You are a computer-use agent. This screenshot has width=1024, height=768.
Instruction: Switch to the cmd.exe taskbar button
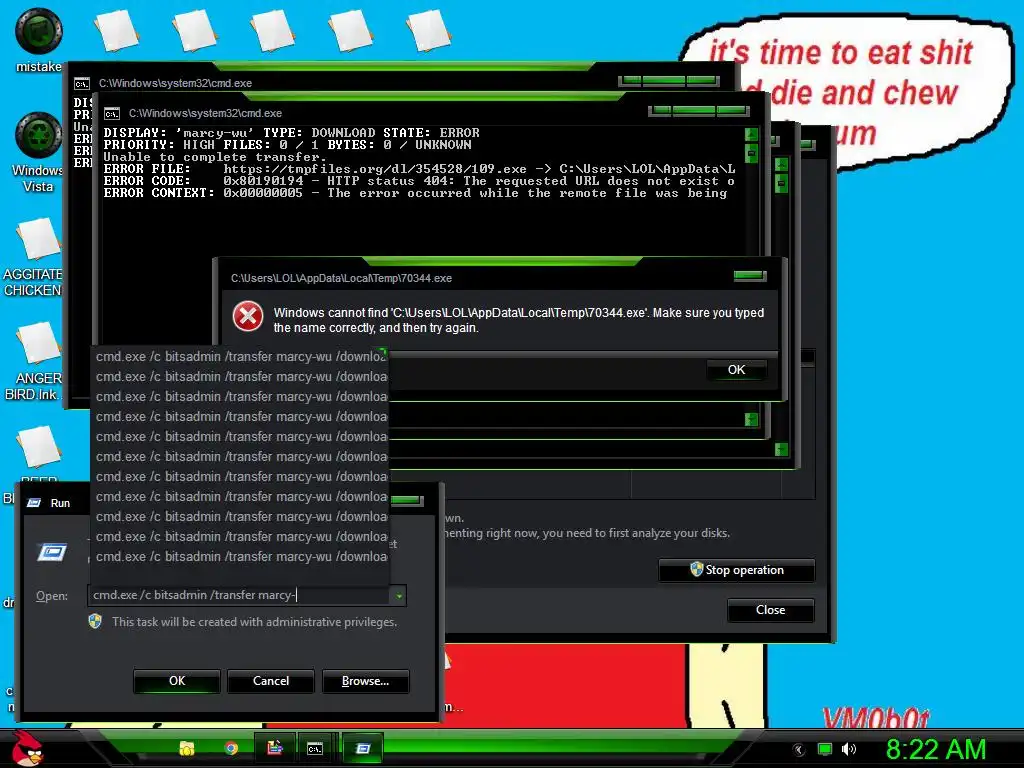click(x=315, y=748)
